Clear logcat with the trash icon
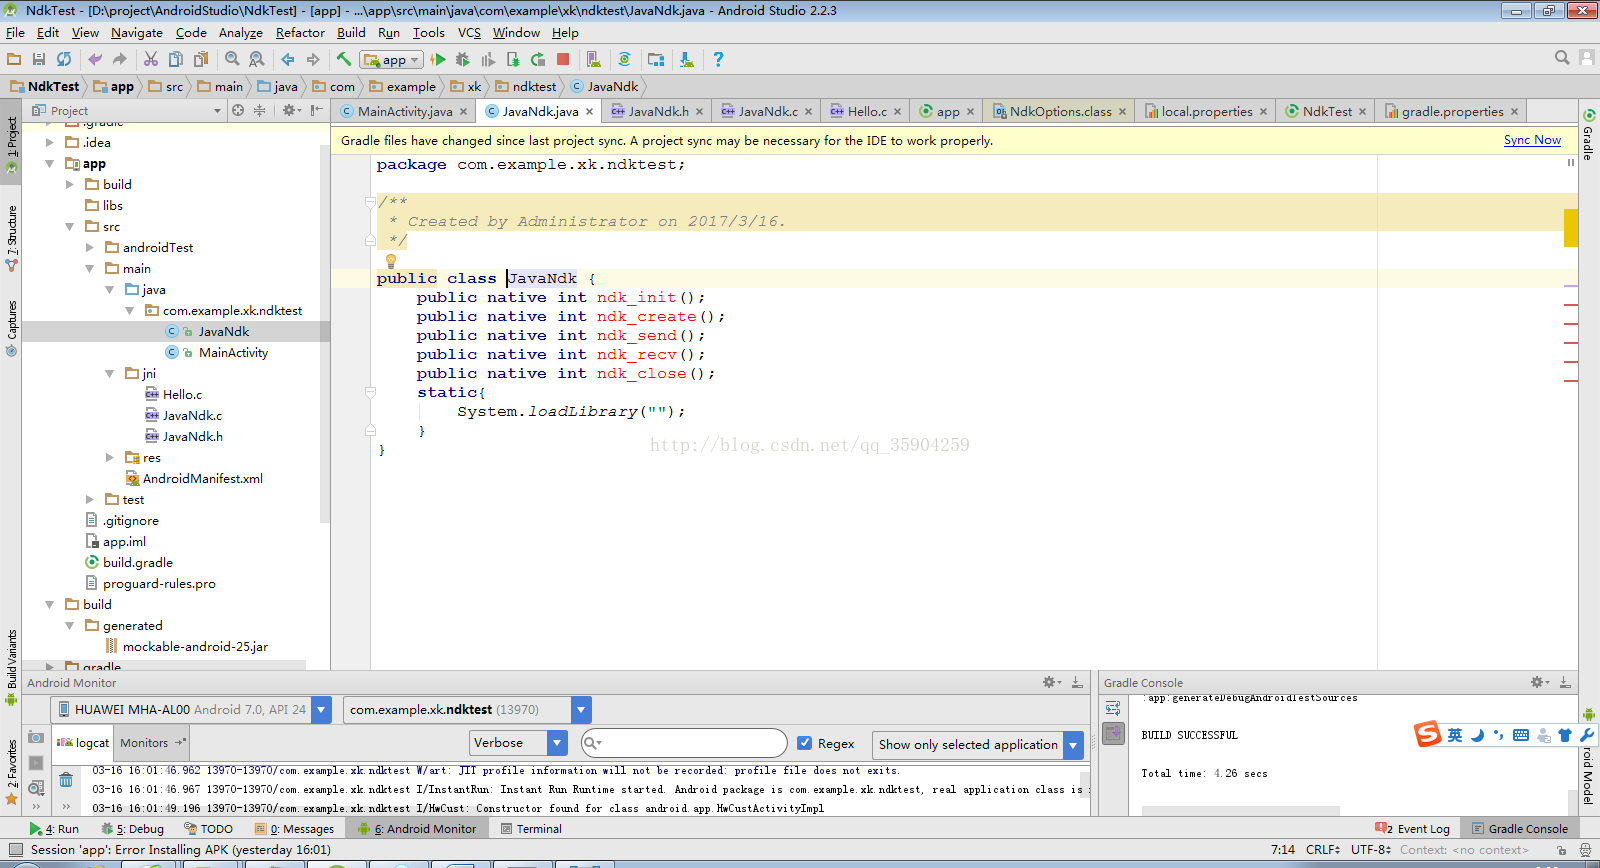 66,779
